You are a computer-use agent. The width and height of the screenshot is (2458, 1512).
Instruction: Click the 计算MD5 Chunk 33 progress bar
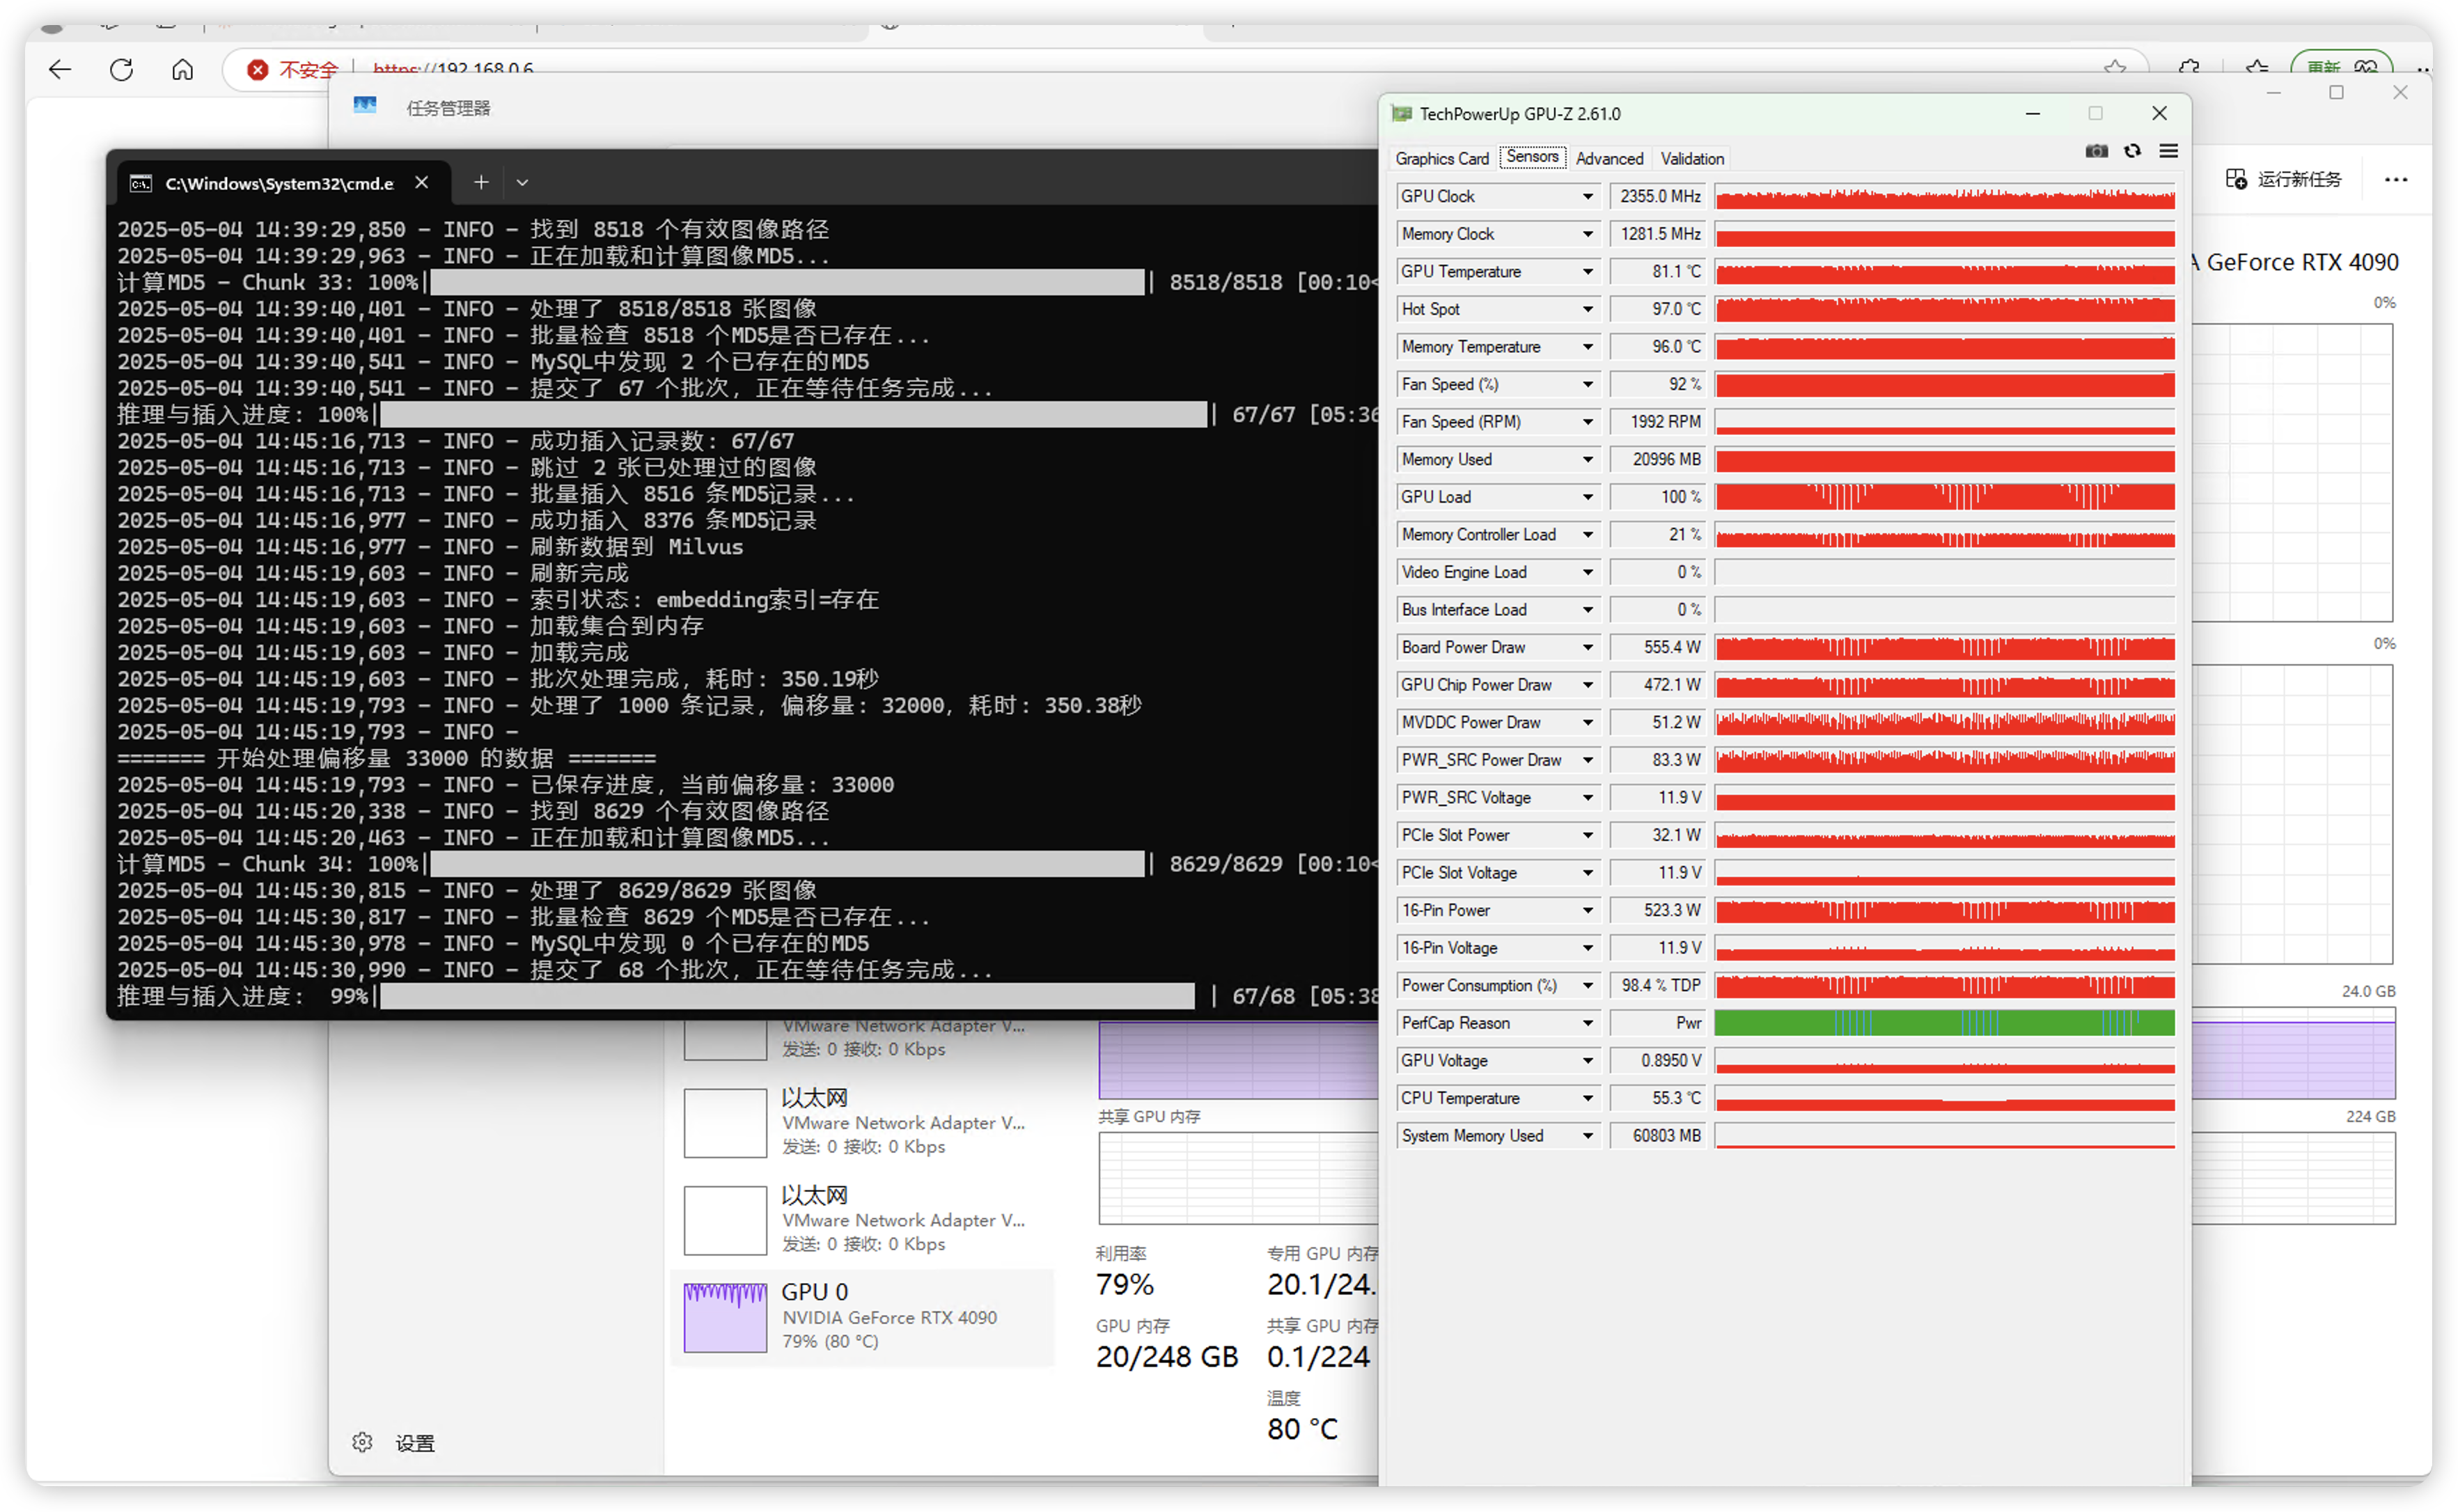click(787, 282)
